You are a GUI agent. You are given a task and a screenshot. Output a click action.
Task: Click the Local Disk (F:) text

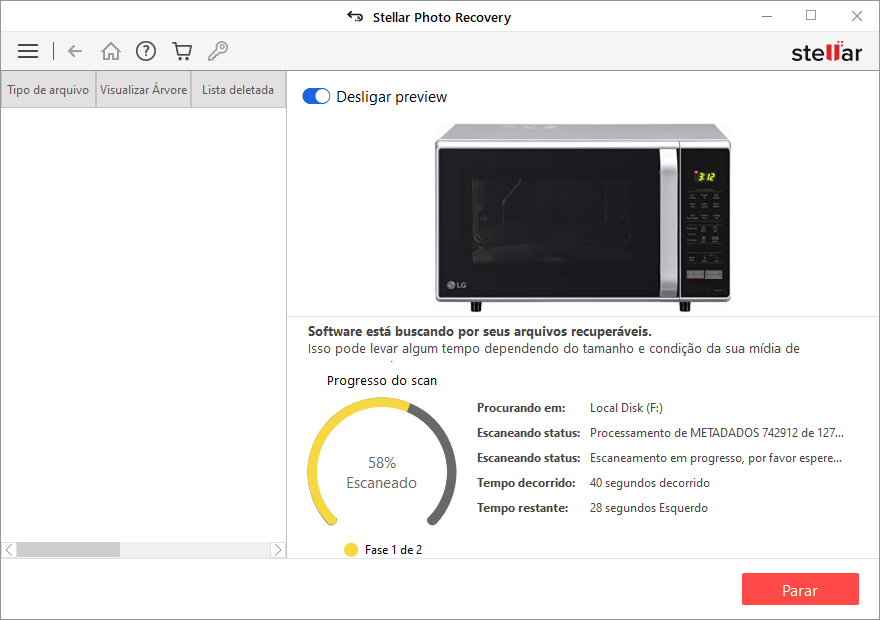coord(626,408)
